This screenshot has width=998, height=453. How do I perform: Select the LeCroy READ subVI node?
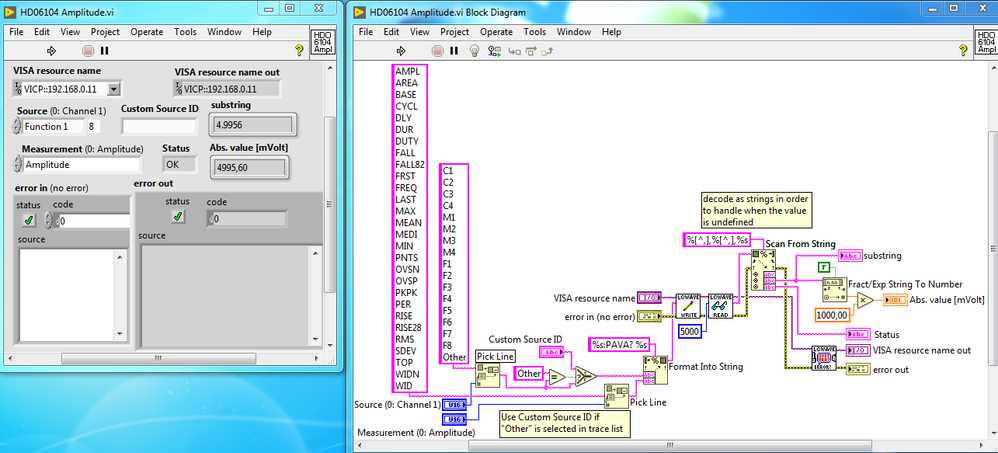[x=720, y=305]
